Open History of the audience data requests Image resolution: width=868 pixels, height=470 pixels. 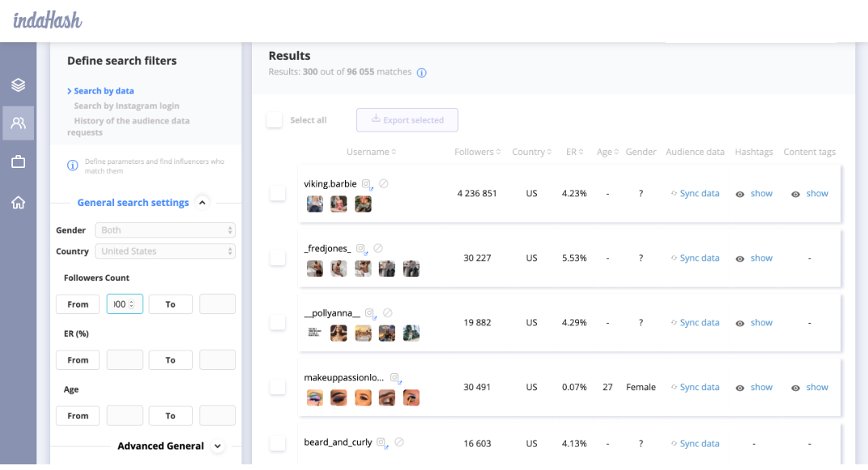pos(128,126)
